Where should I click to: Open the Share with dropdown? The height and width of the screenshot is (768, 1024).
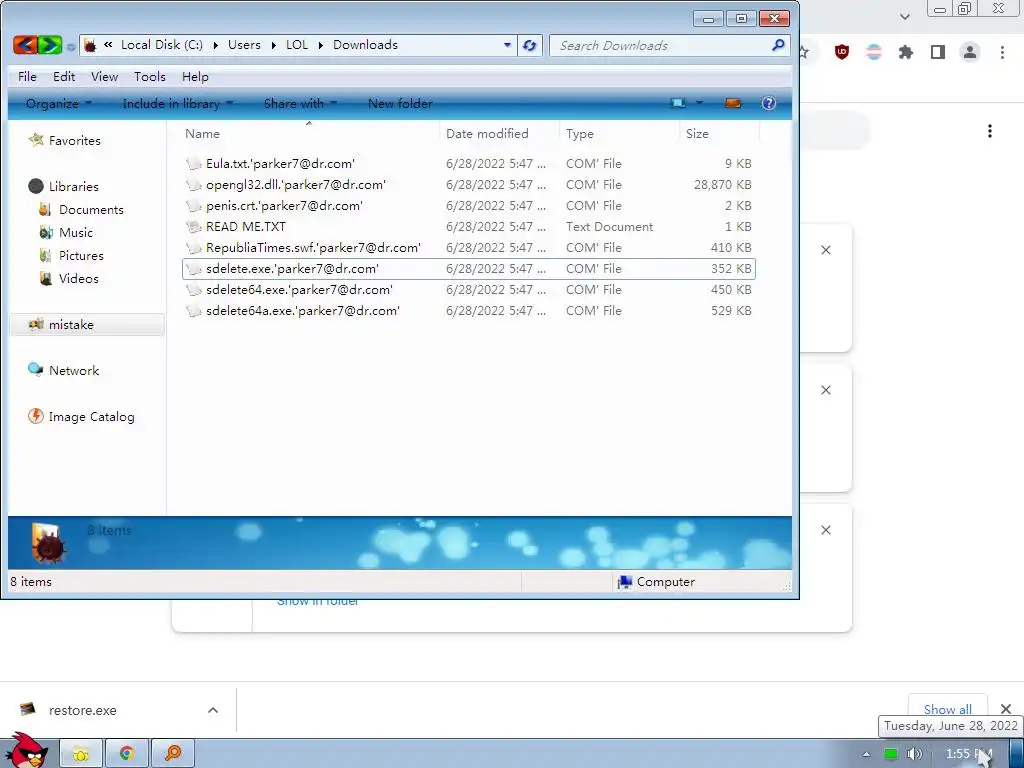tap(300, 103)
